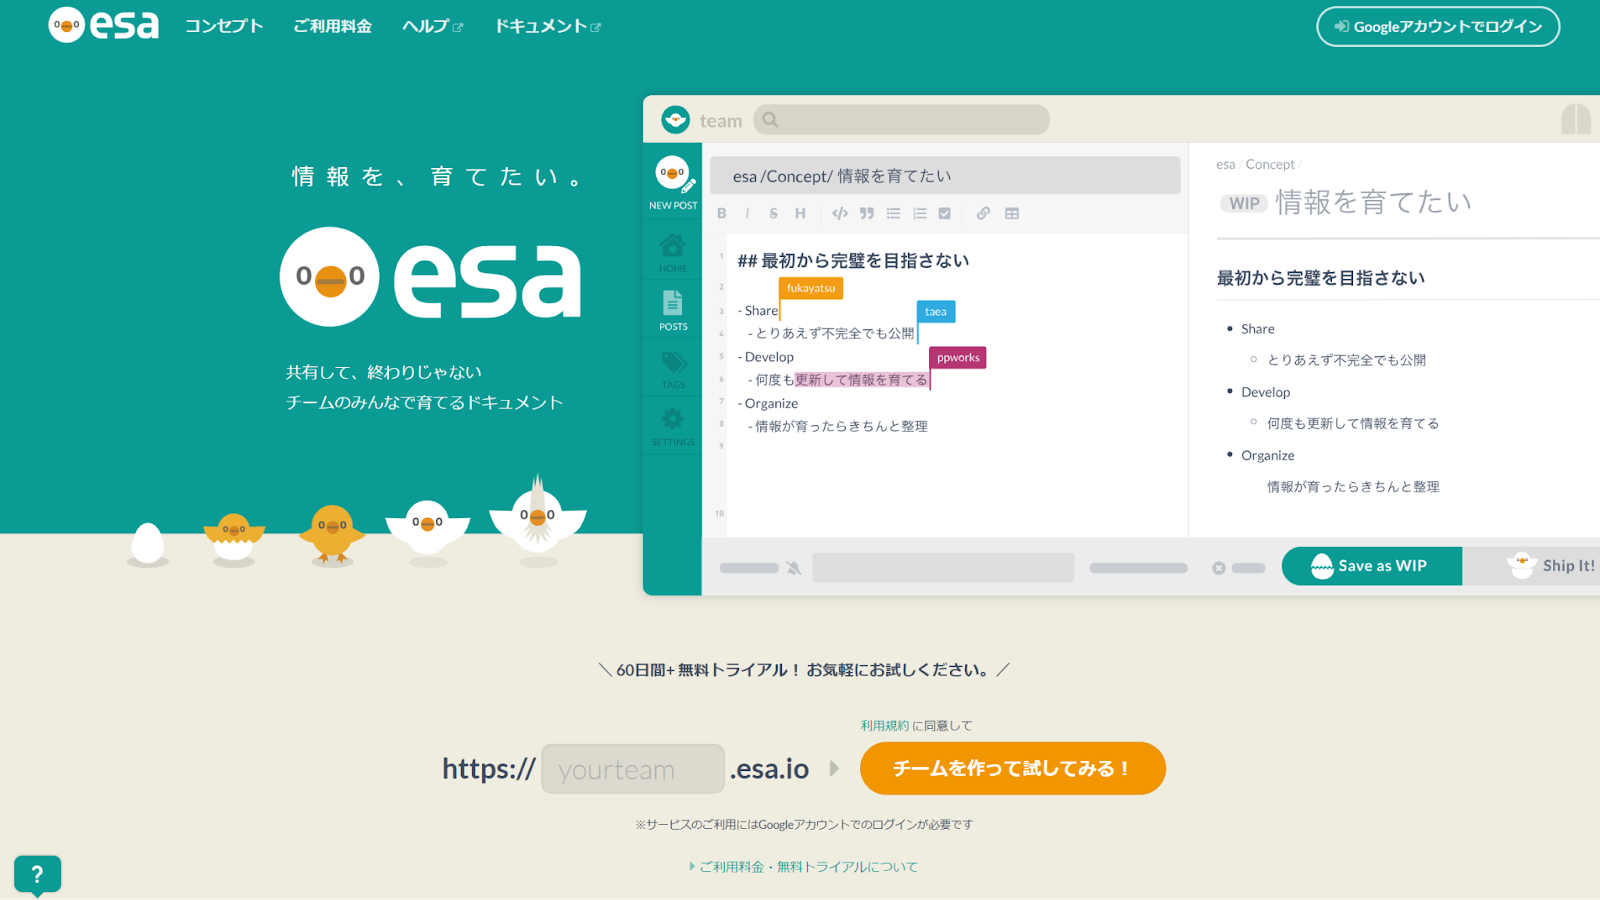The image size is (1600, 900).
Task: Open POSTS document icon in sidebar
Action: coord(673,310)
